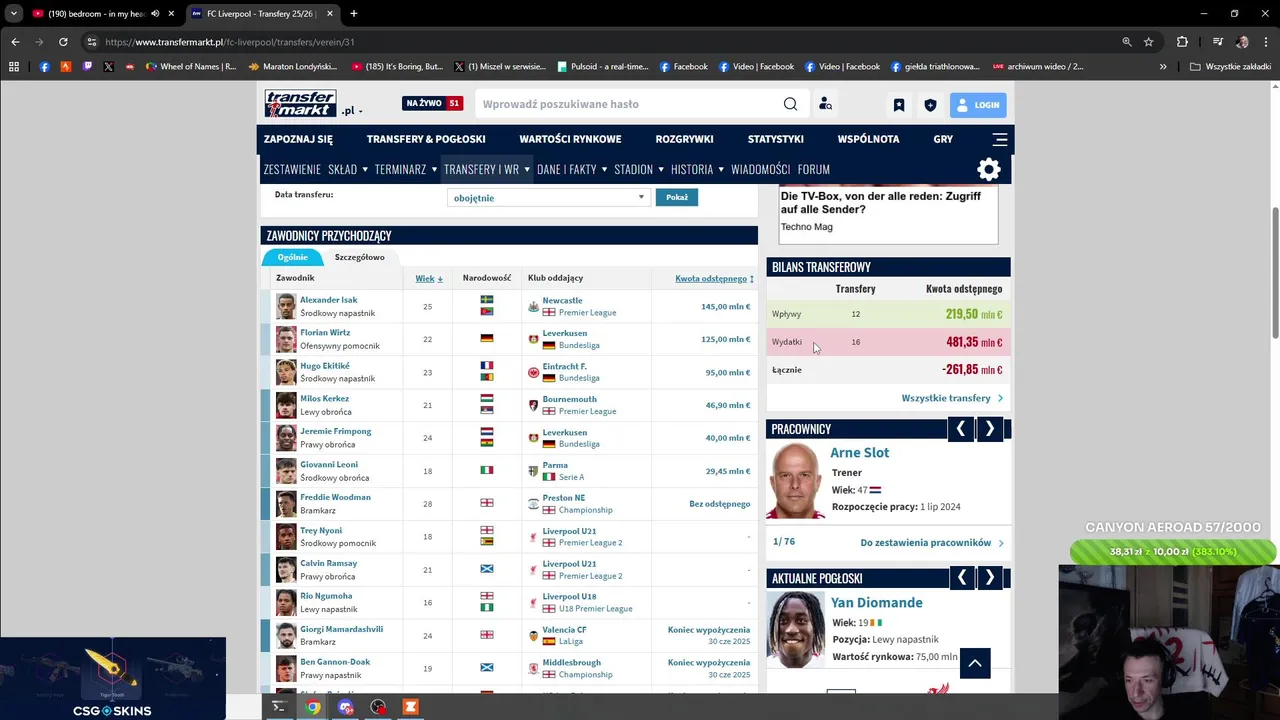The width and height of the screenshot is (1280, 720).
Task: Expand the Historia submenu
Action: click(721, 169)
